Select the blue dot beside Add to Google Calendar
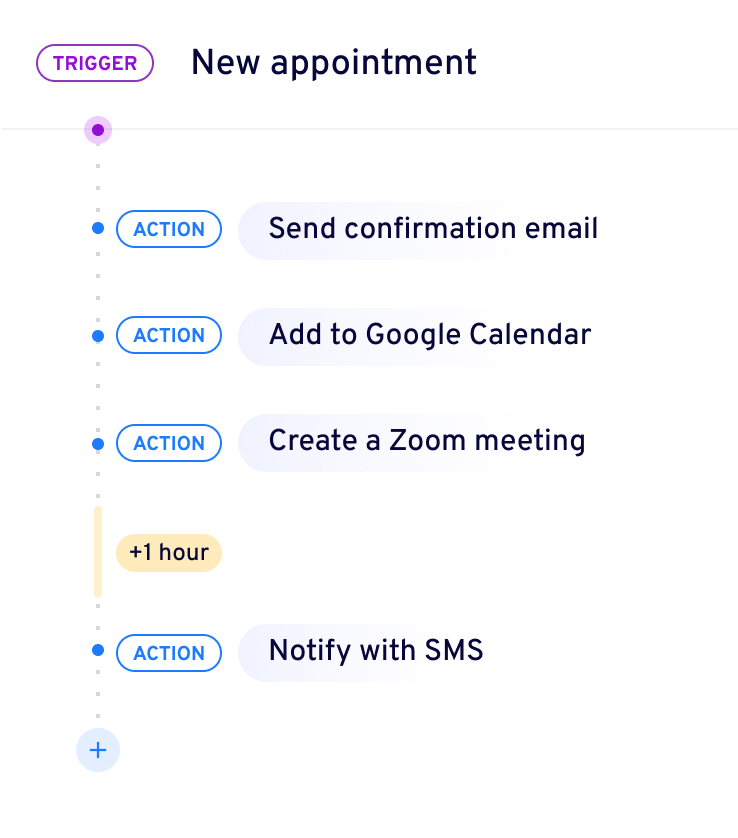 [x=98, y=337]
